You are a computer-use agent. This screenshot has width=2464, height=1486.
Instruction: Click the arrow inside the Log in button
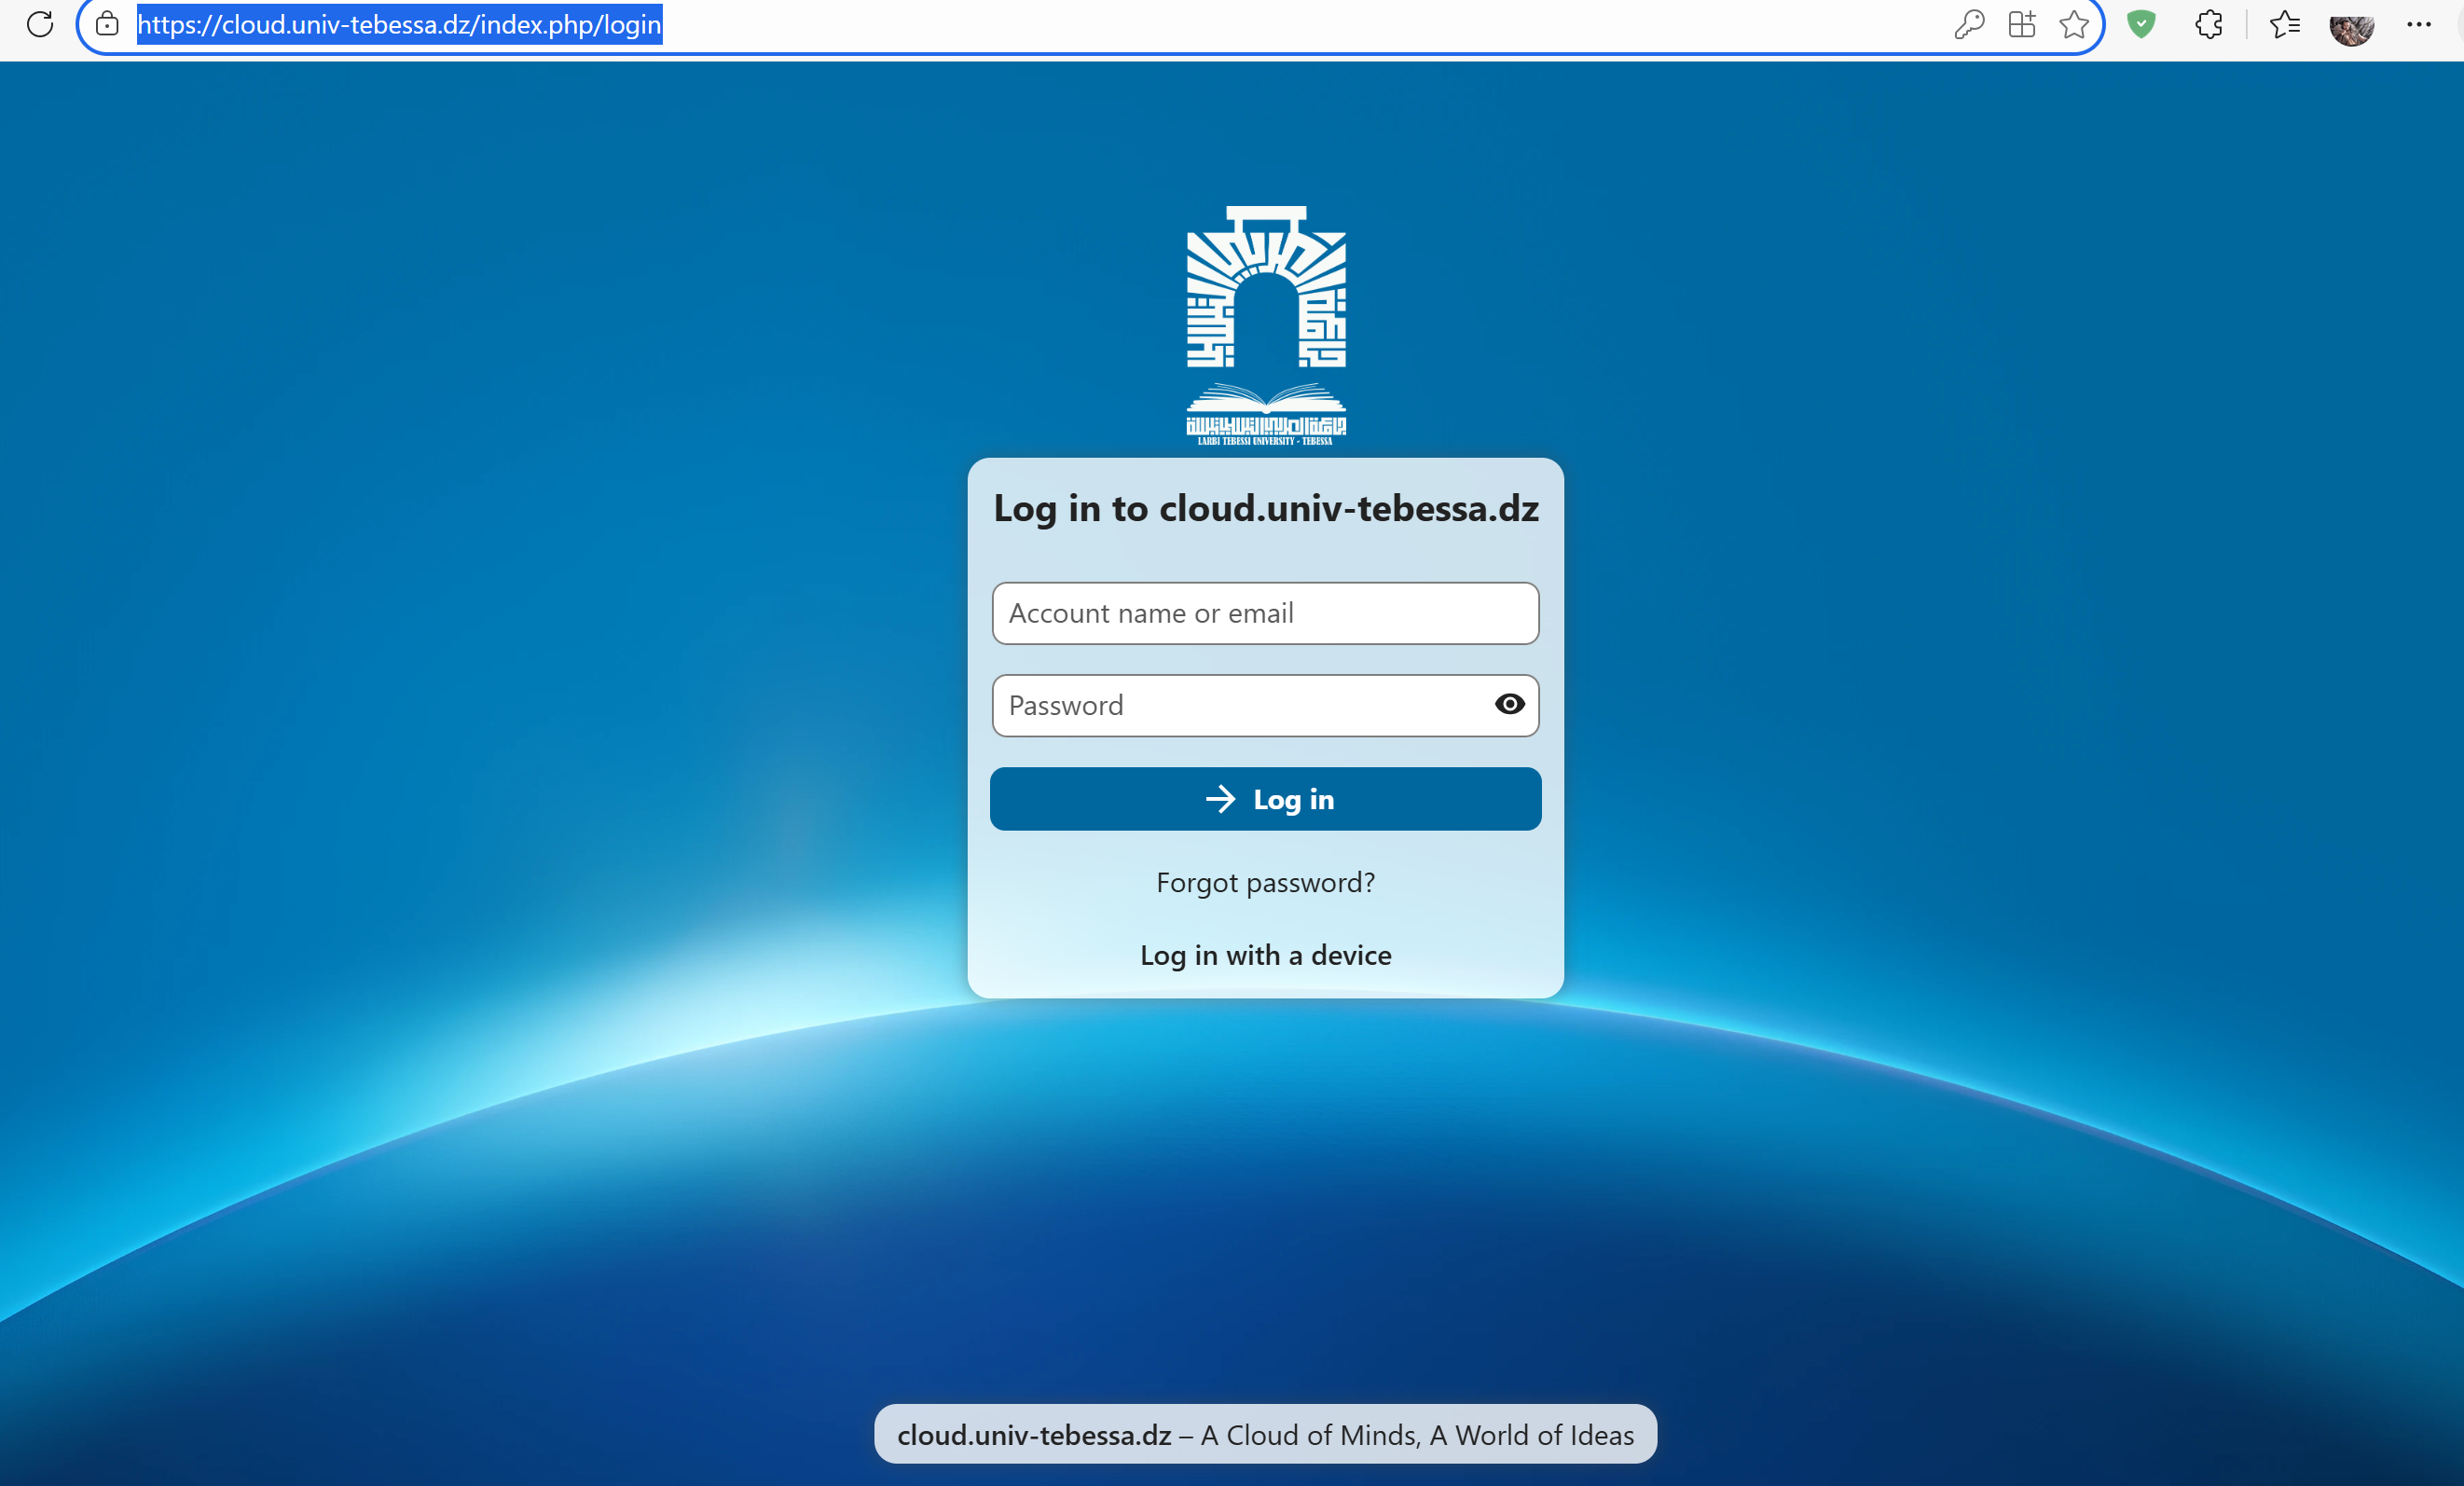point(1222,799)
